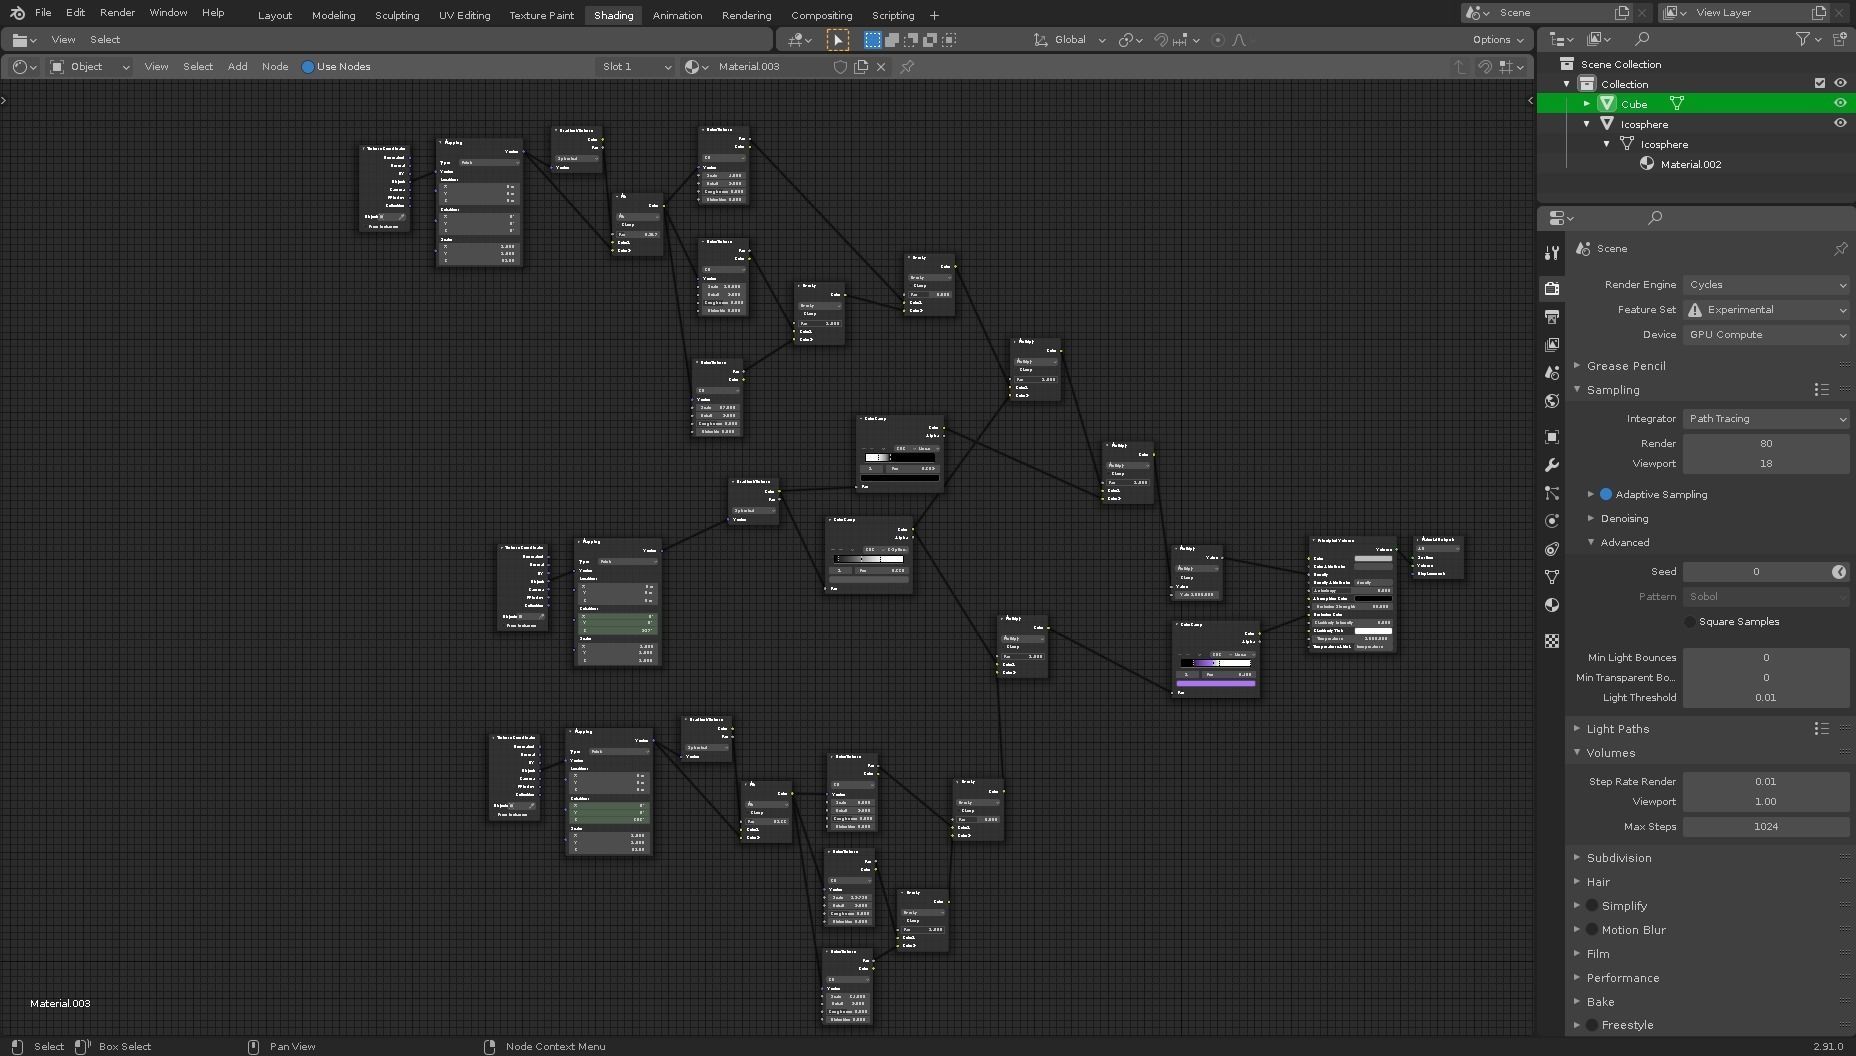Open the Options popover button

pyautogui.click(x=1498, y=40)
